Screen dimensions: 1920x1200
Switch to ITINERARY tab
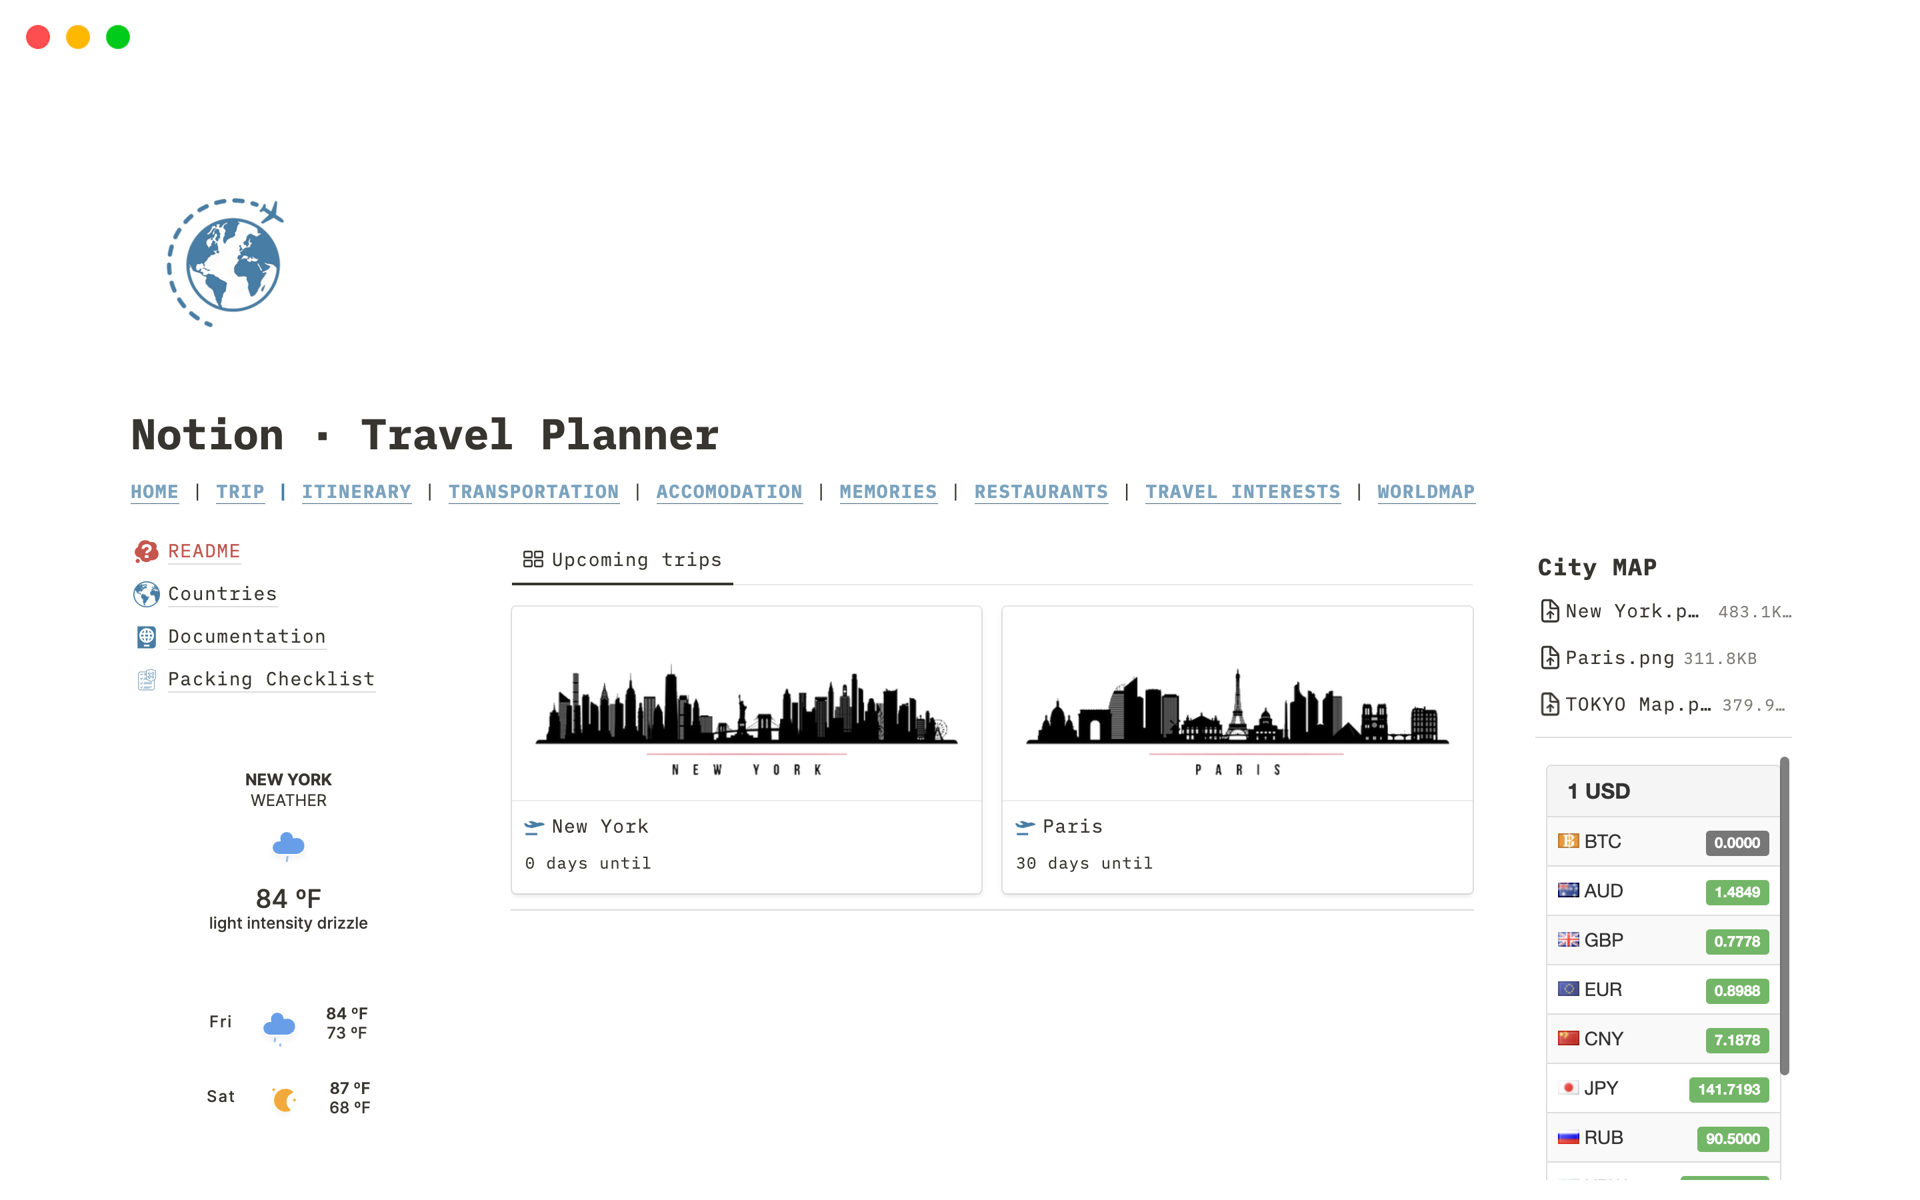(357, 491)
